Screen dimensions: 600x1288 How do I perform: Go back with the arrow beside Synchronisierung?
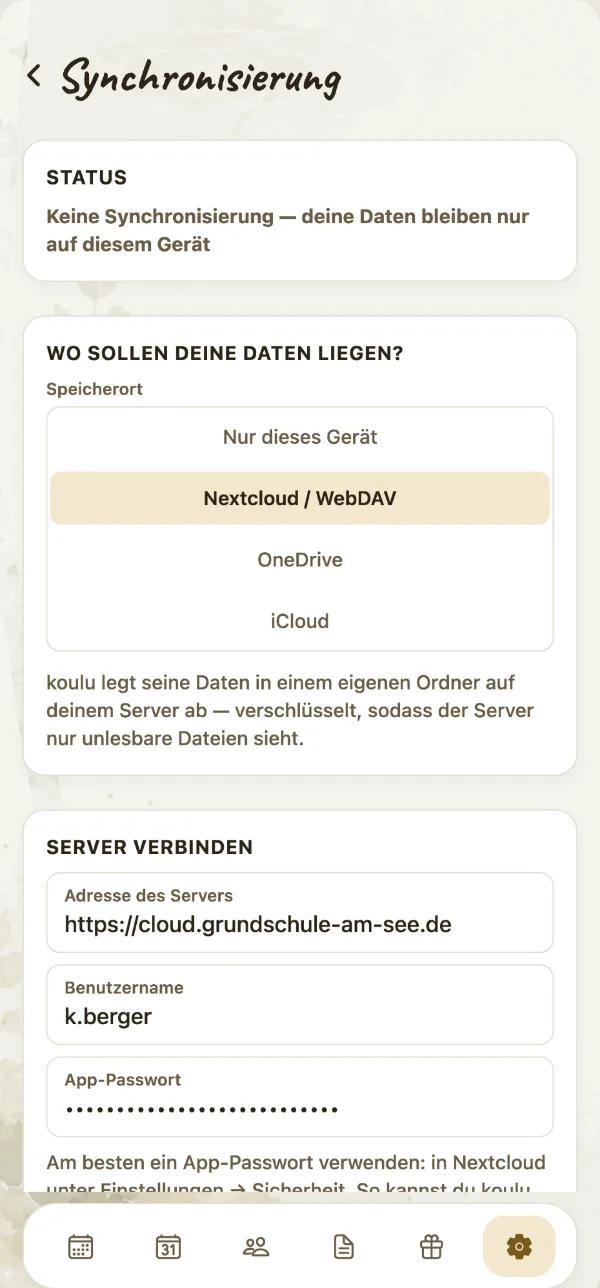[x=34, y=76]
